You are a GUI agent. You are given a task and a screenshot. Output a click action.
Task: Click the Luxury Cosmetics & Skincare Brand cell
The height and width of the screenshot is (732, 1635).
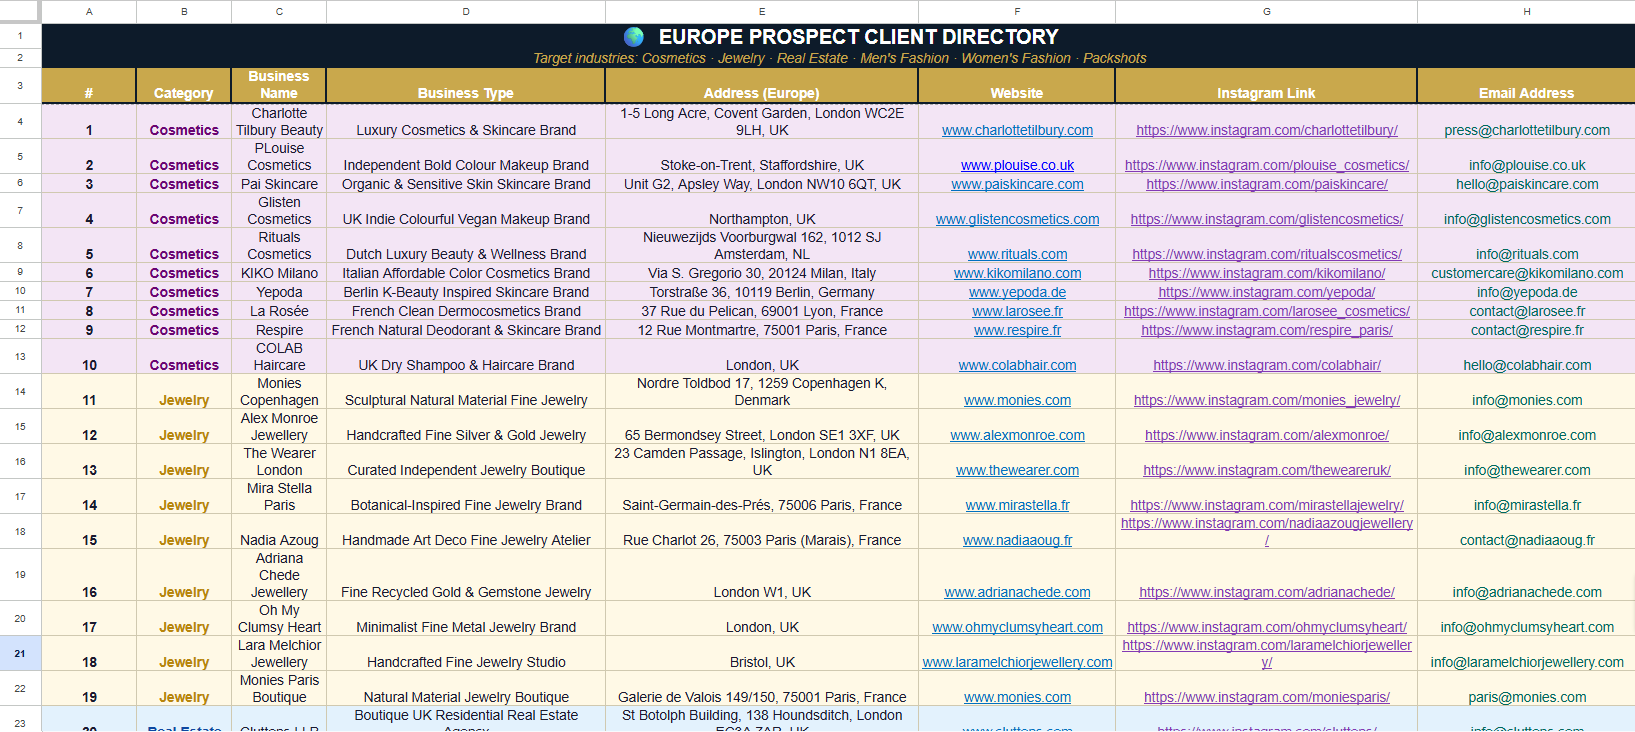pos(466,121)
